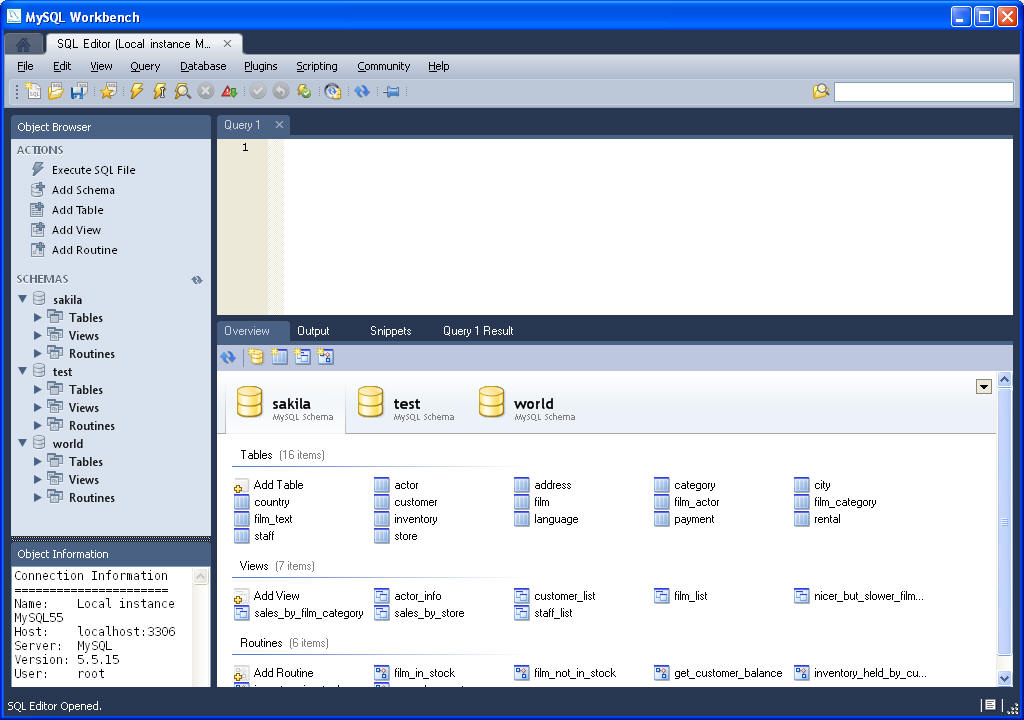
Task: Select get_customer_balance routine
Action: pos(718,673)
